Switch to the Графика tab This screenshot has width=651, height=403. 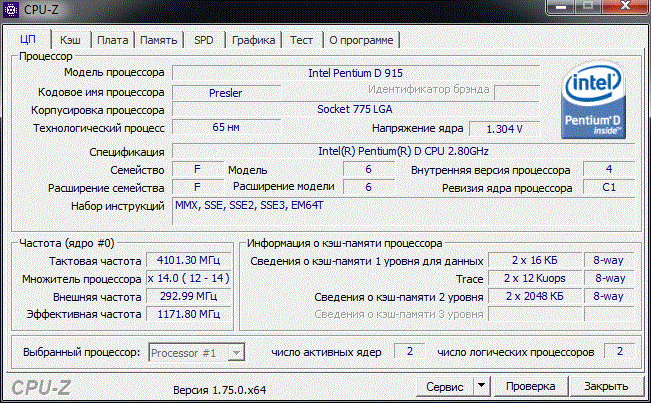[253, 40]
